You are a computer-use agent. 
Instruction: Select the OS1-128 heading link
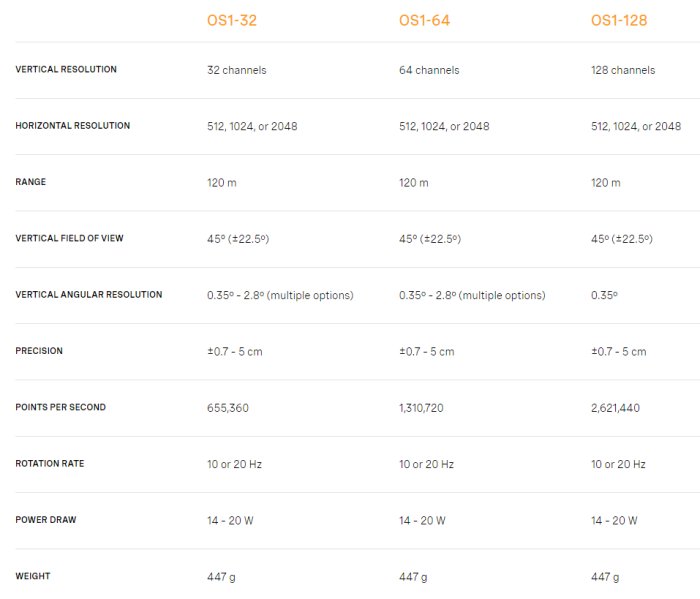(620, 20)
